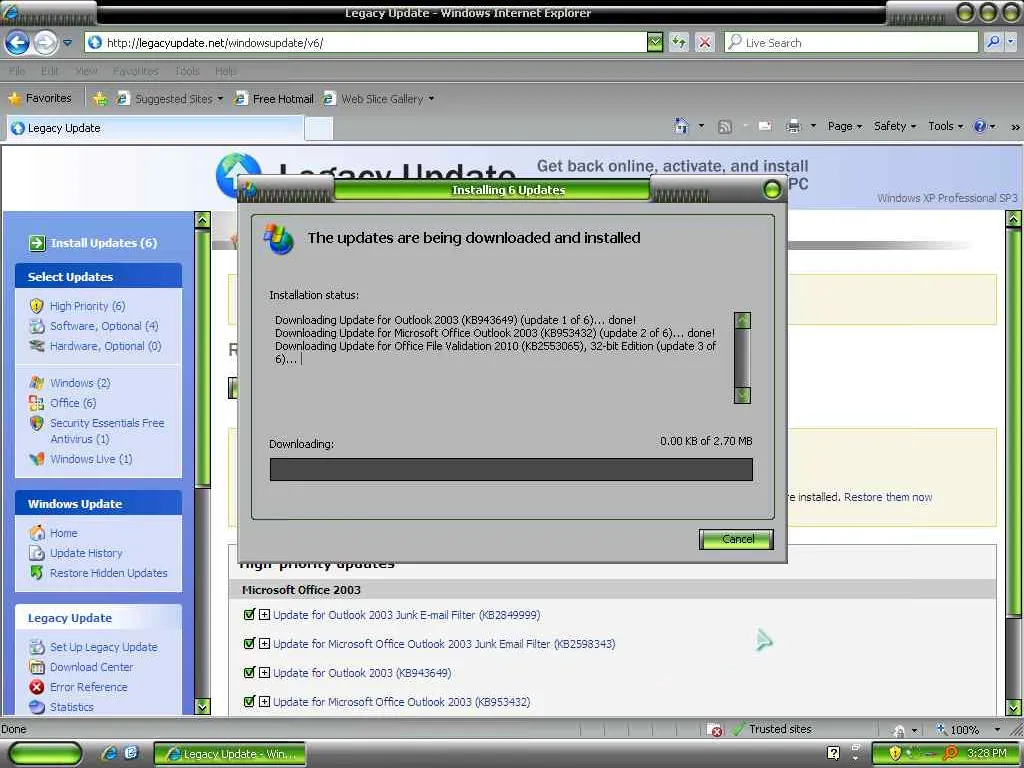Image resolution: width=1024 pixels, height=768 pixels.
Task: Open the View menu
Action: [86, 71]
